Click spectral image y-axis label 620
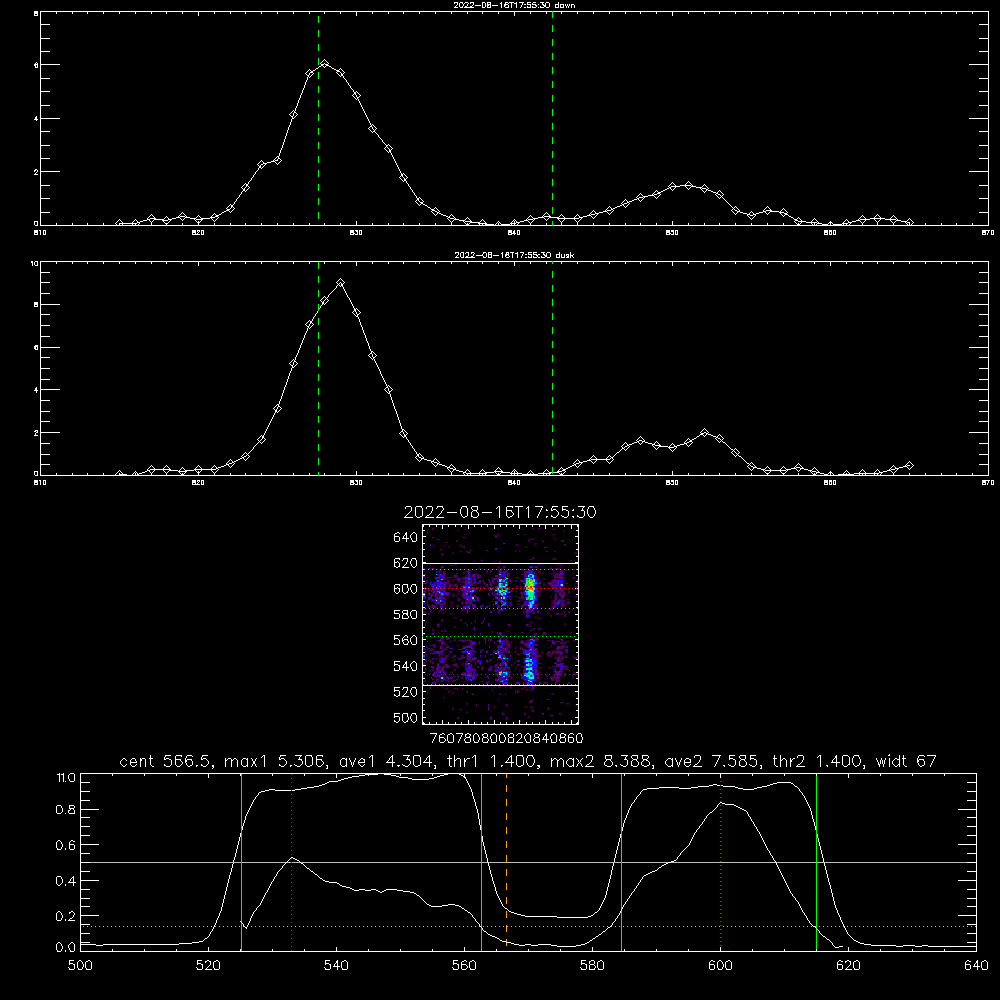Screen dimensions: 1000x1000 coord(405,563)
